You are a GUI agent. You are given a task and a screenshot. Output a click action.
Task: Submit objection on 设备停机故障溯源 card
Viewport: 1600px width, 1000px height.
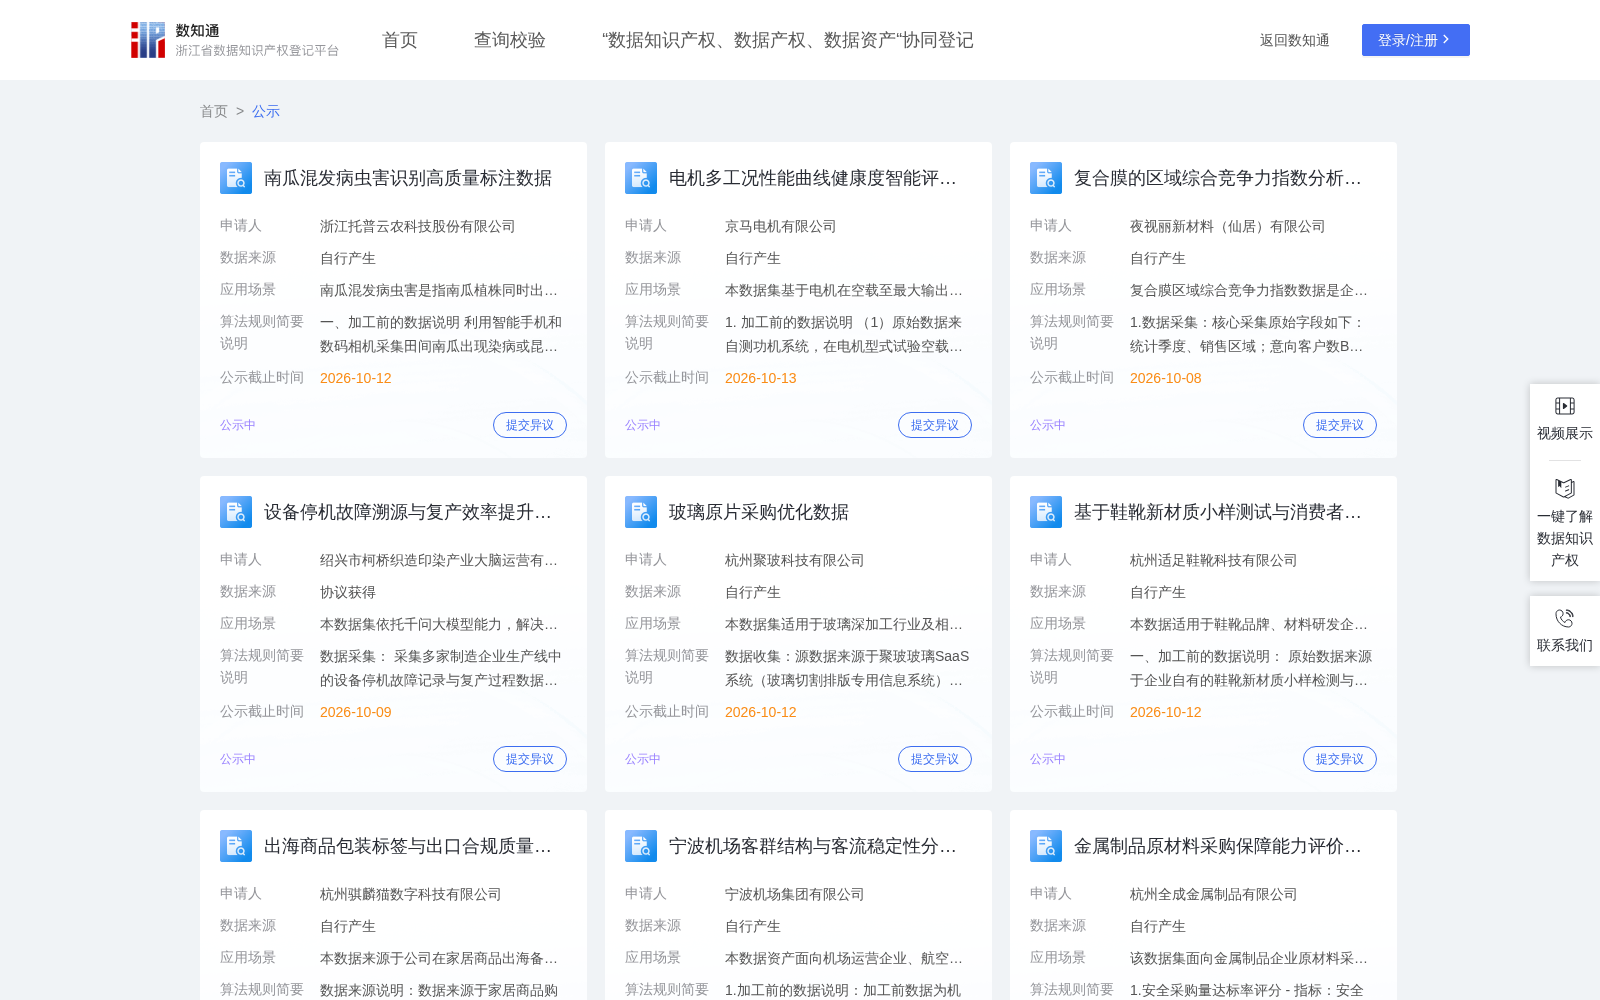(x=530, y=759)
